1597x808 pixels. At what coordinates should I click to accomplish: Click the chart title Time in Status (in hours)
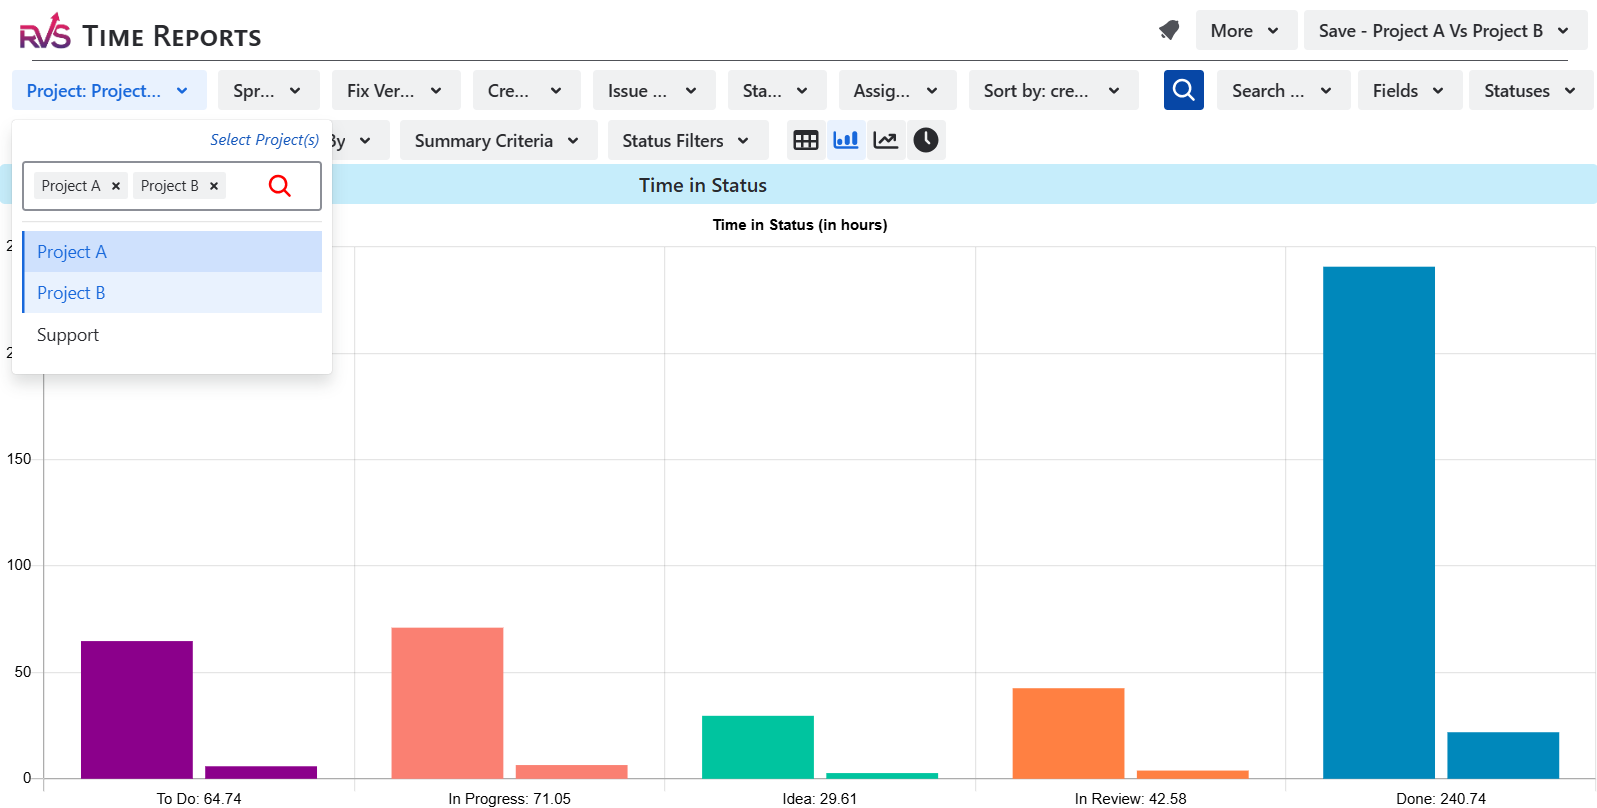pos(800,225)
